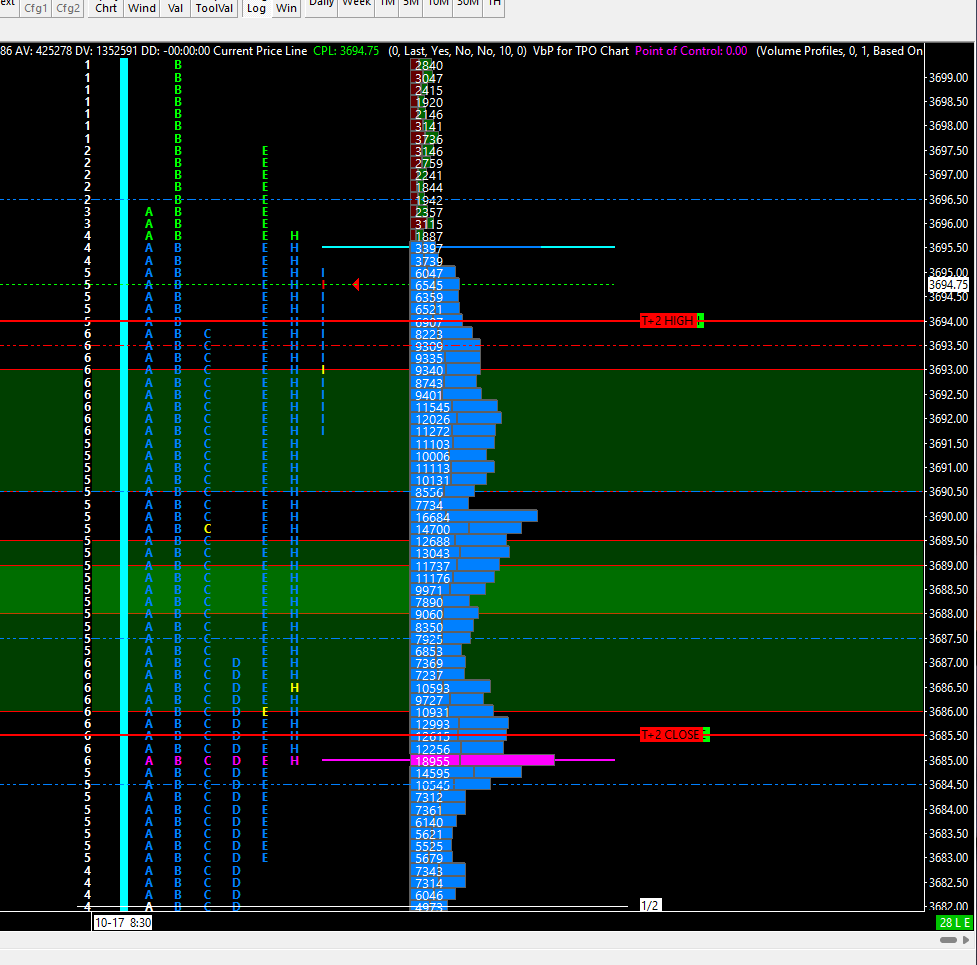
Task: Click the 3699.00 price axis label
Action: tap(948, 78)
